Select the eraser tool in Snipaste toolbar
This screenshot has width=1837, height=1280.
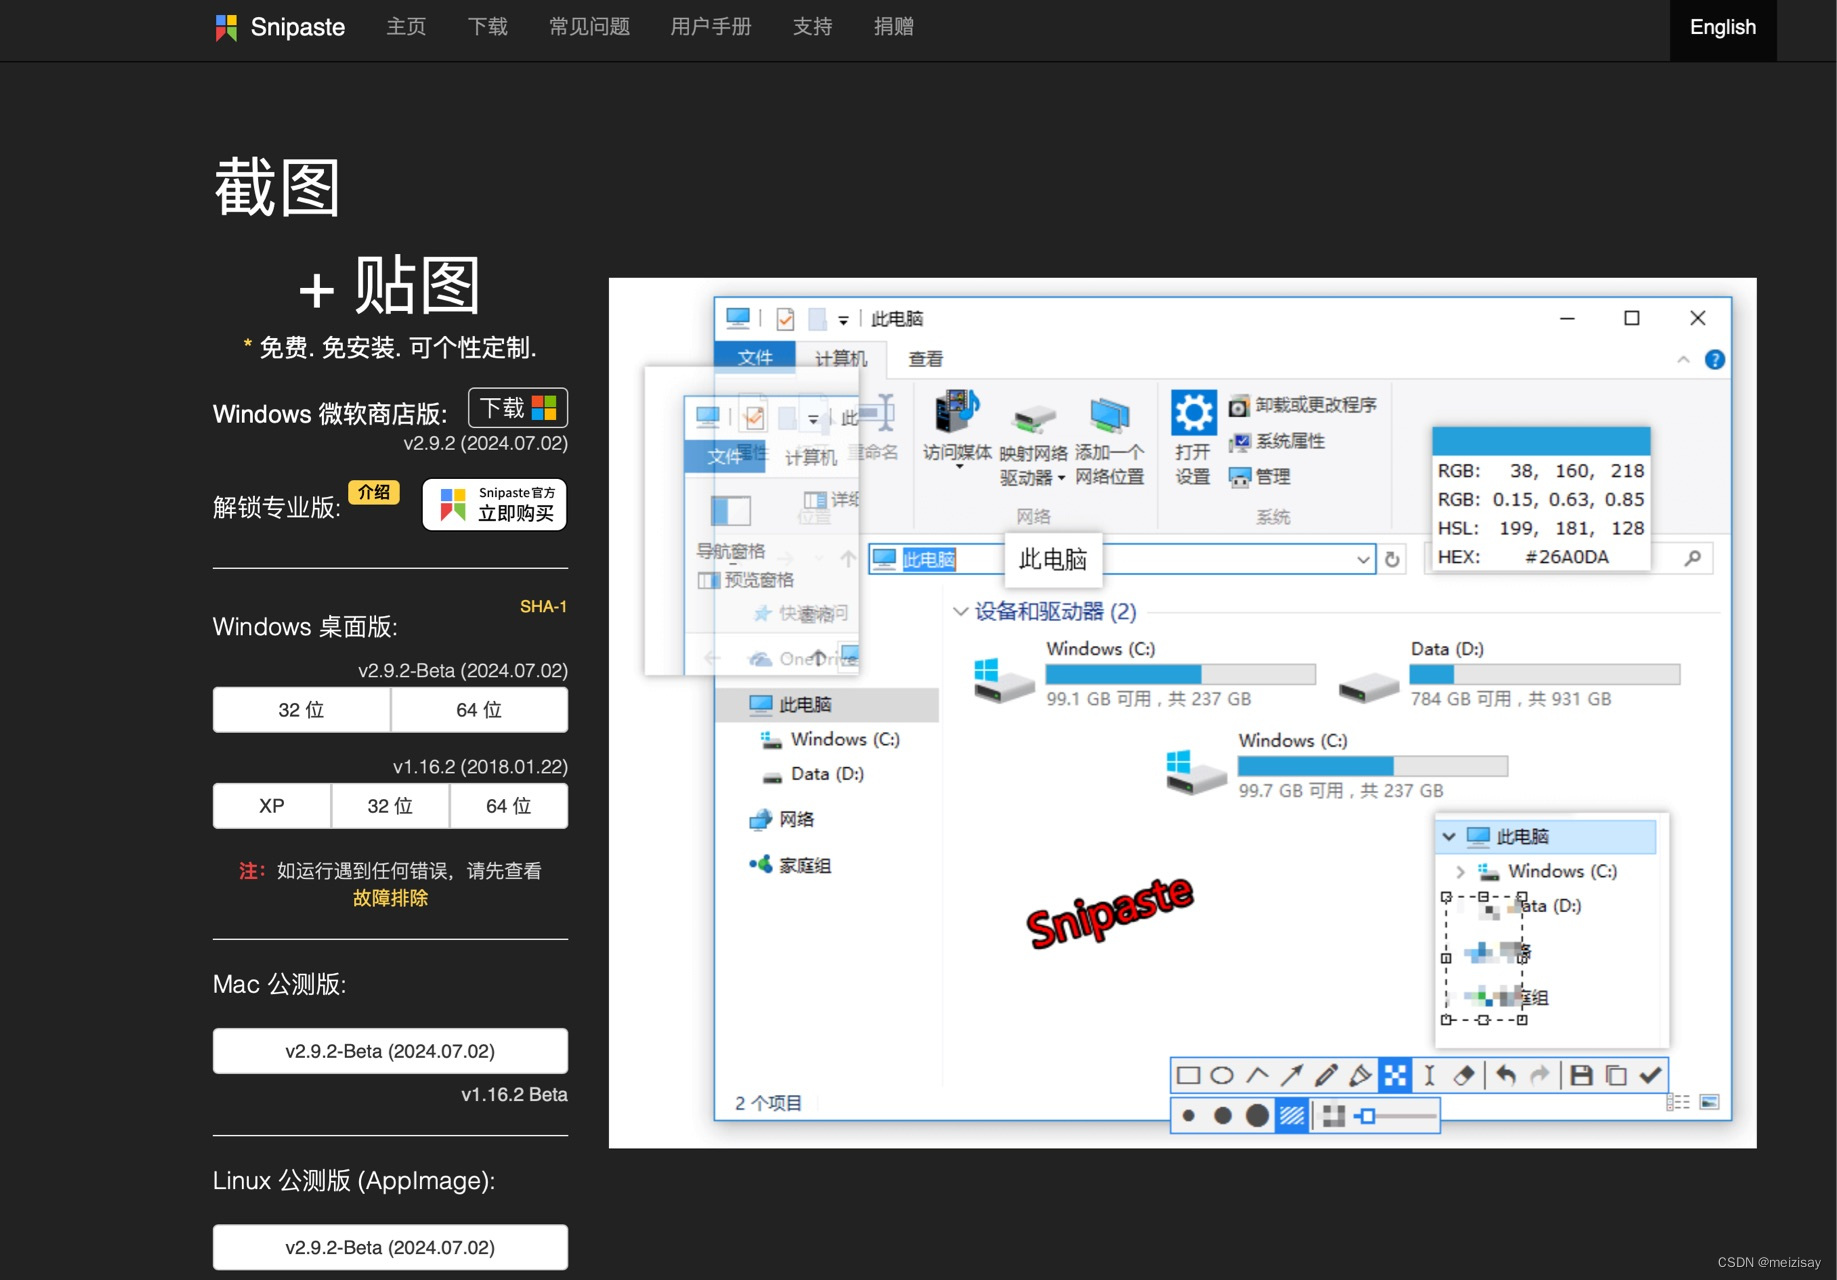pos(1463,1075)
